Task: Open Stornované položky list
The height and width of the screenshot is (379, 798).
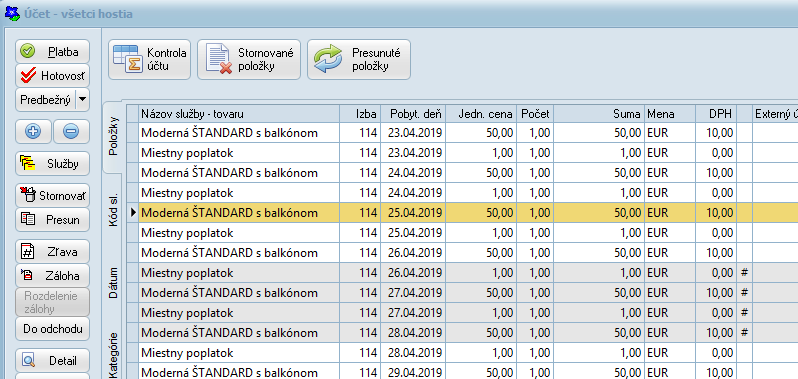Action: pyautogui.click(x=249, y=60)
